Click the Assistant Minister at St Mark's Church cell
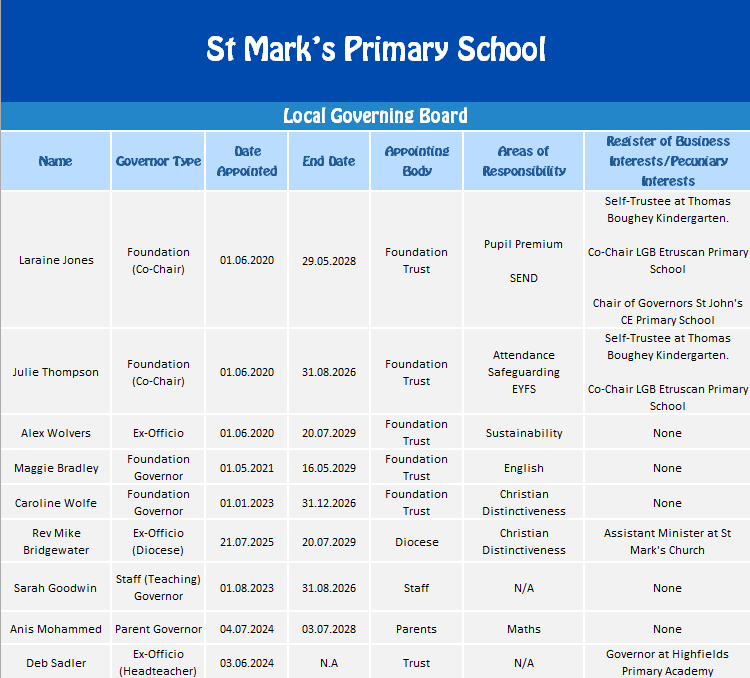This screenshot has height=678, width=750. 668,542
